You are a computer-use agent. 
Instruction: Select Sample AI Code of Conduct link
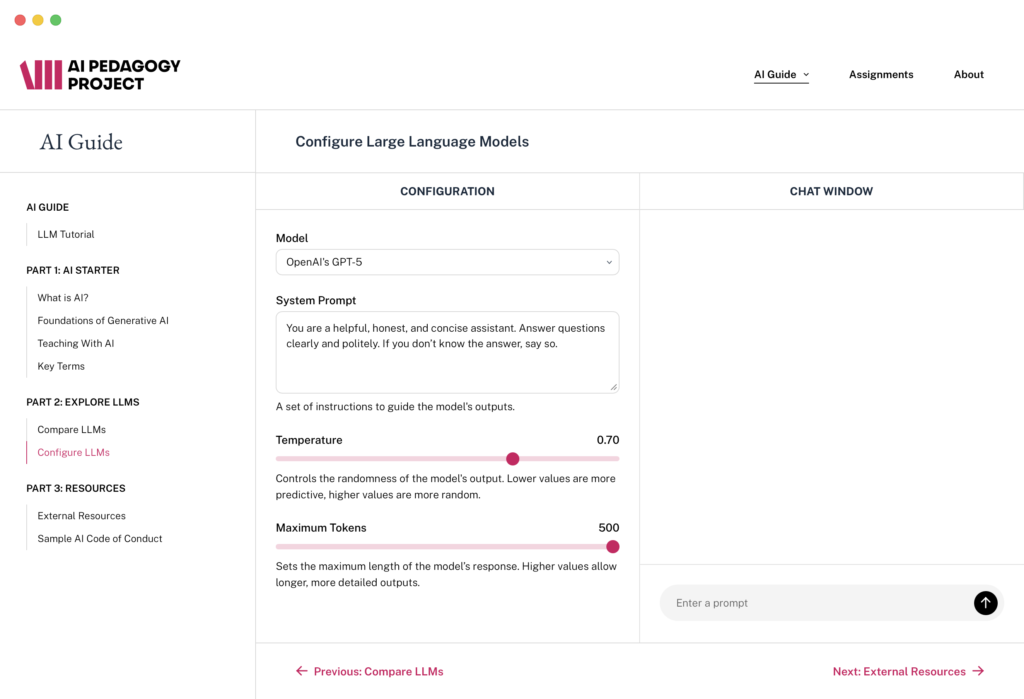[x=100, y=539]
